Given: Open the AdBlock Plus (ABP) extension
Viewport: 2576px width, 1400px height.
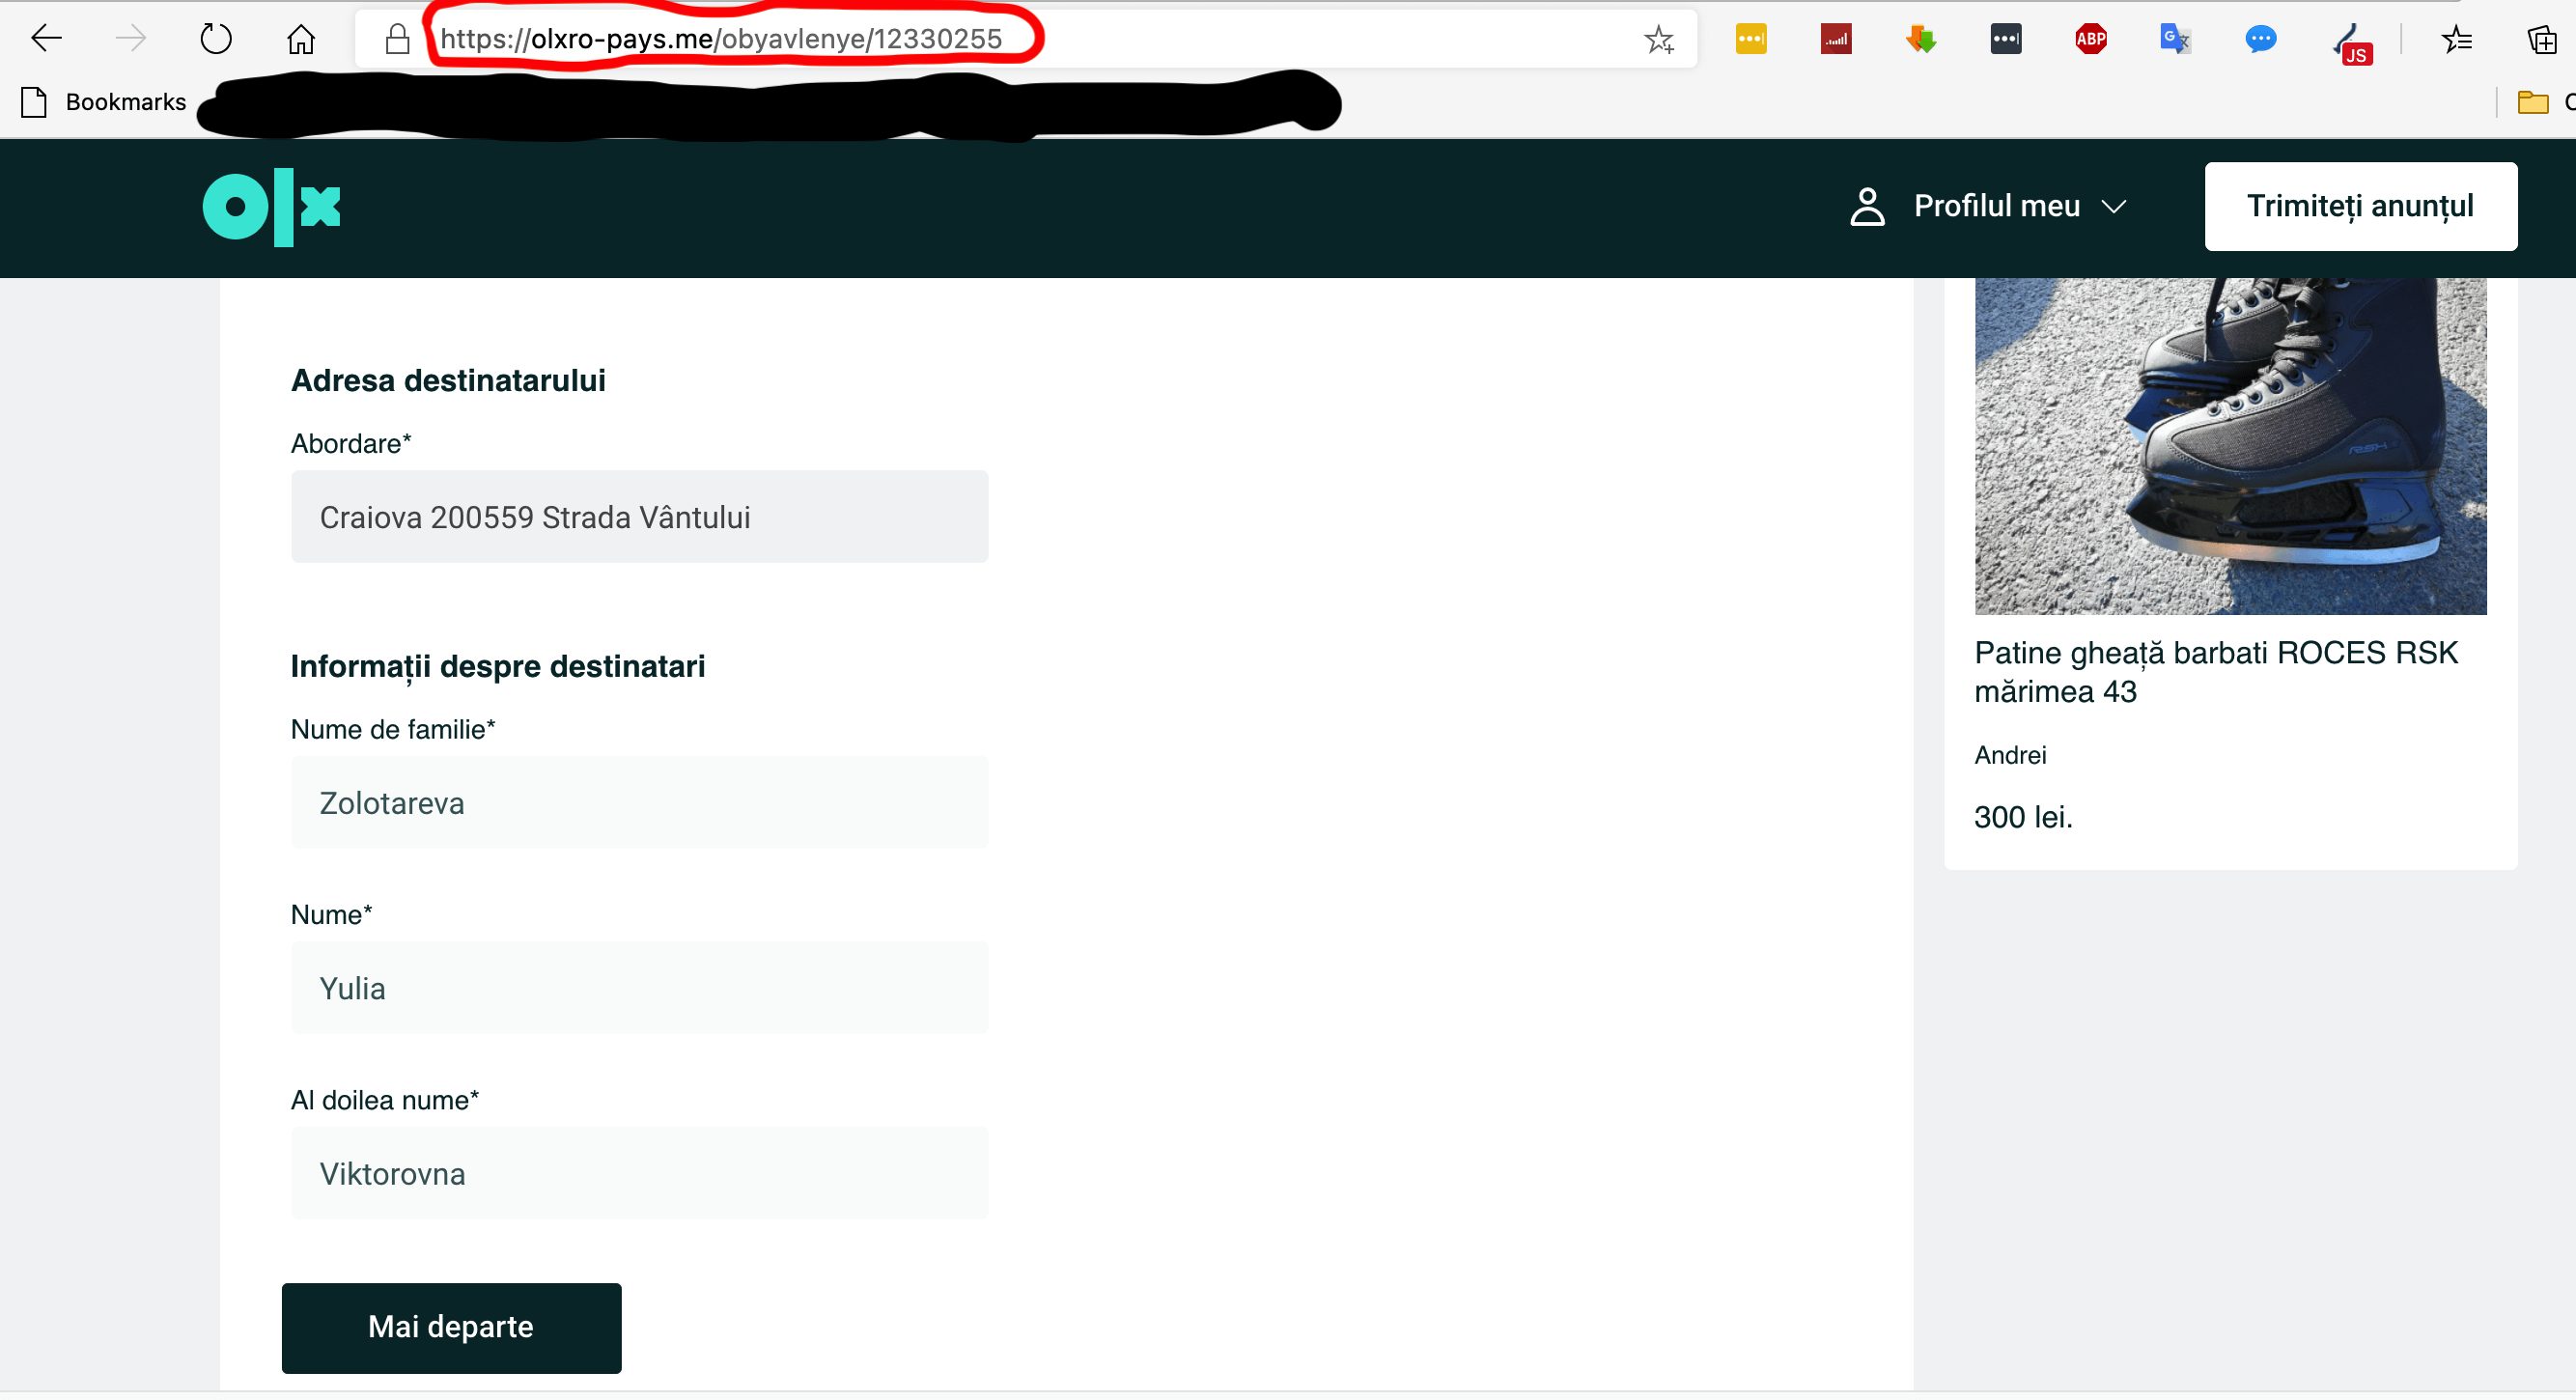Looking at the screenshot, I should coord(2090,39).
